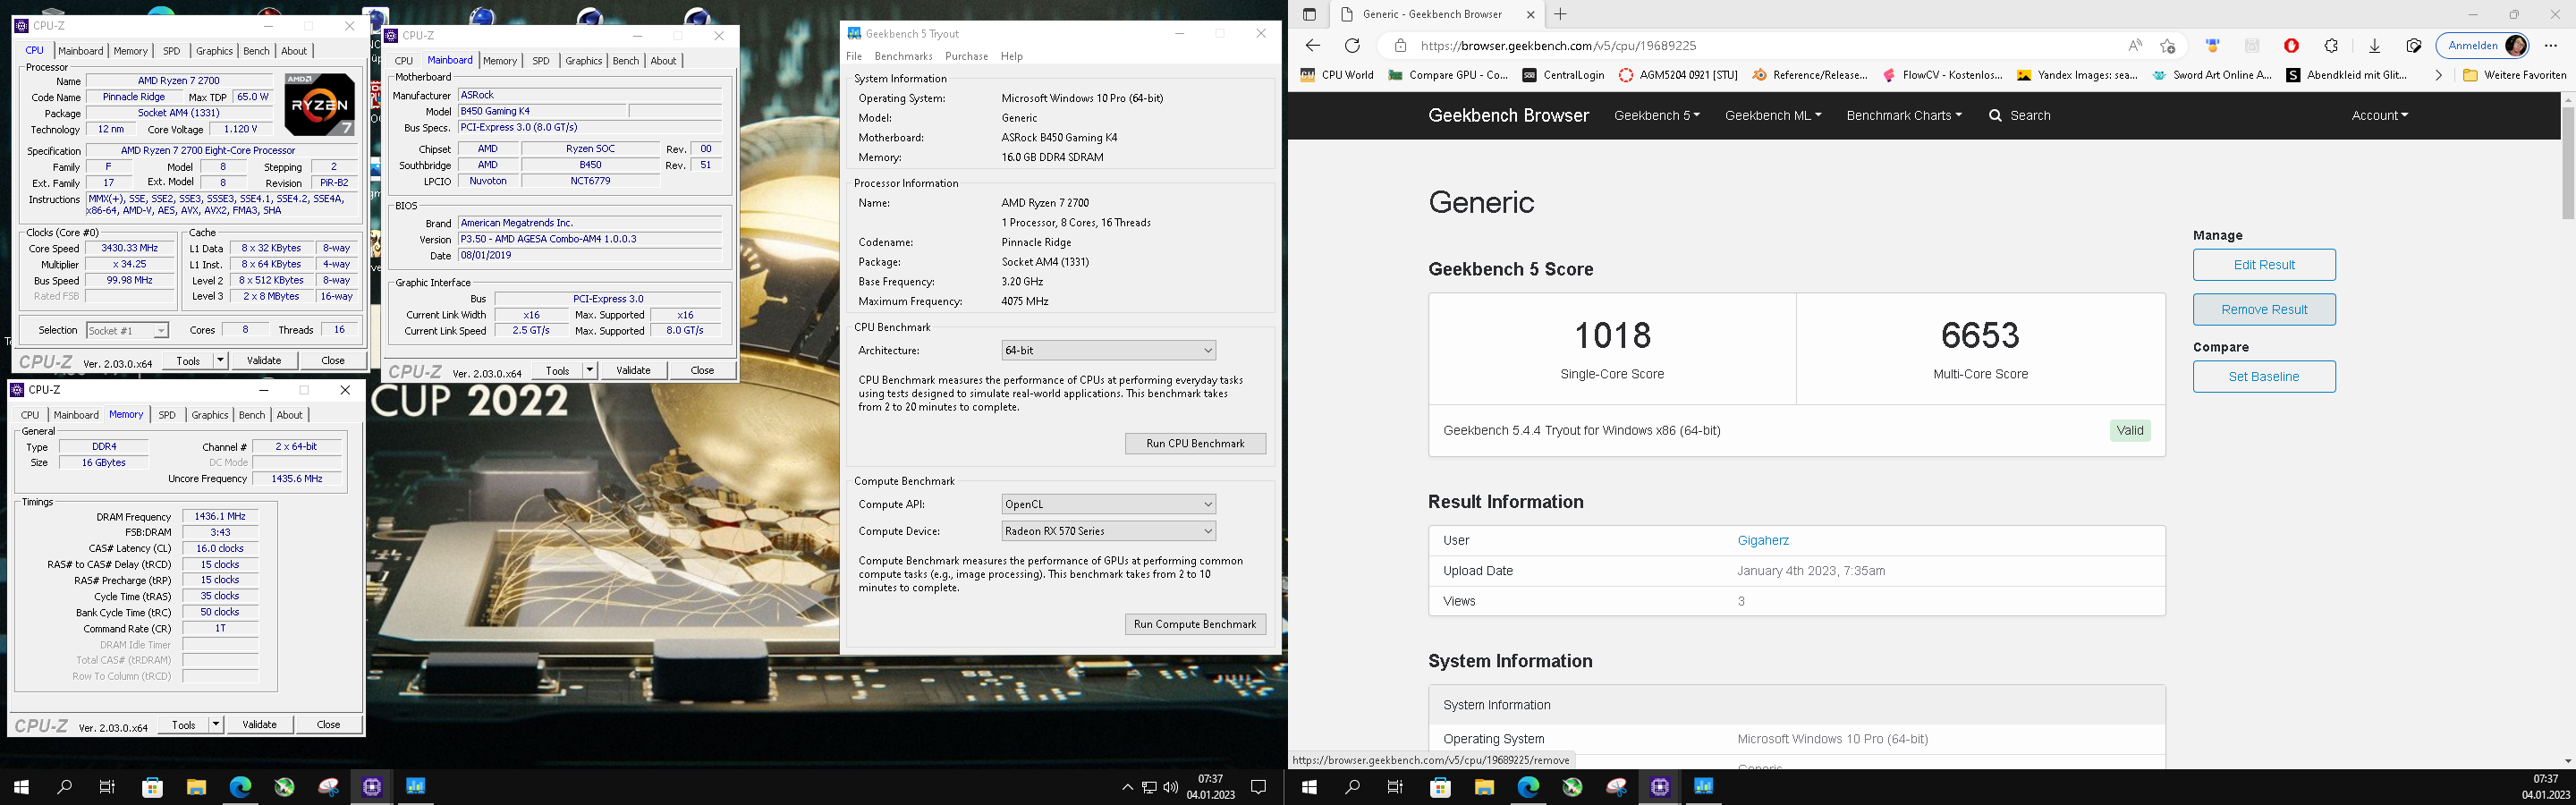Switch to SPD tab in CPU-Z Memory window
Viewport: 2576px width, 805px height.
pyautogui.click(x=167, y=415)
